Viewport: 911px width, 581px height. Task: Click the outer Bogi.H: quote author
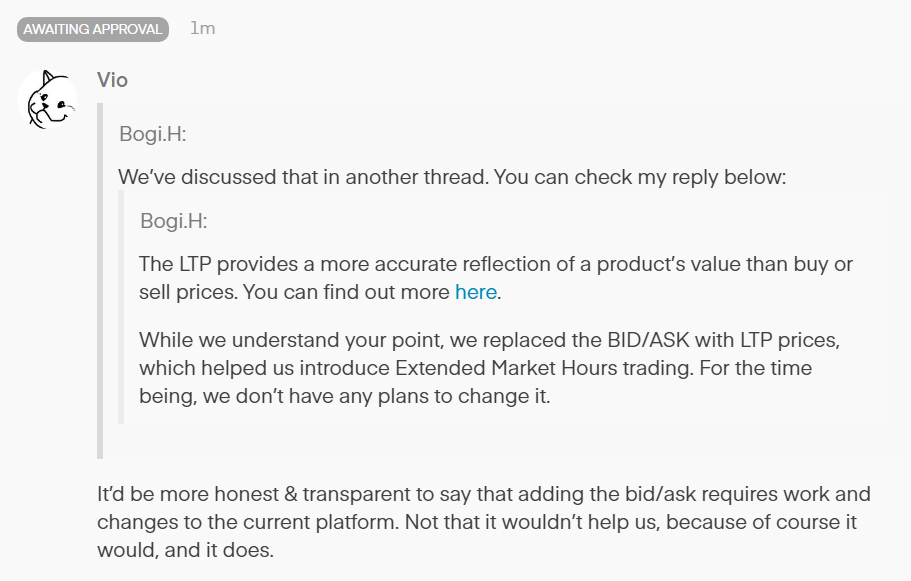(x=153, y=133)
